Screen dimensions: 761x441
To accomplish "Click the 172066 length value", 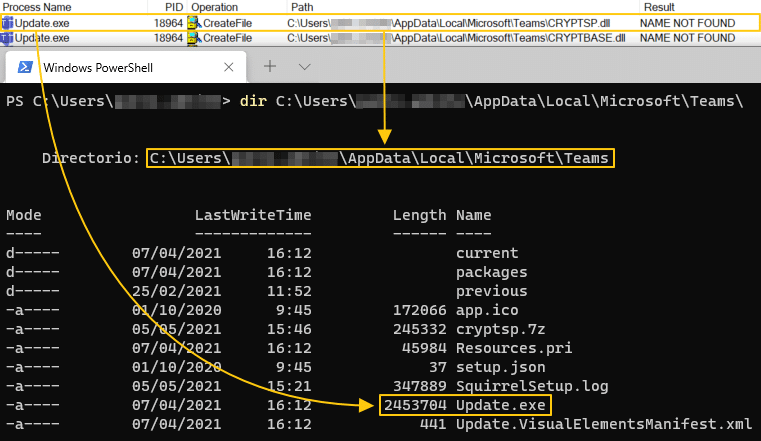I will coord(419,310).
